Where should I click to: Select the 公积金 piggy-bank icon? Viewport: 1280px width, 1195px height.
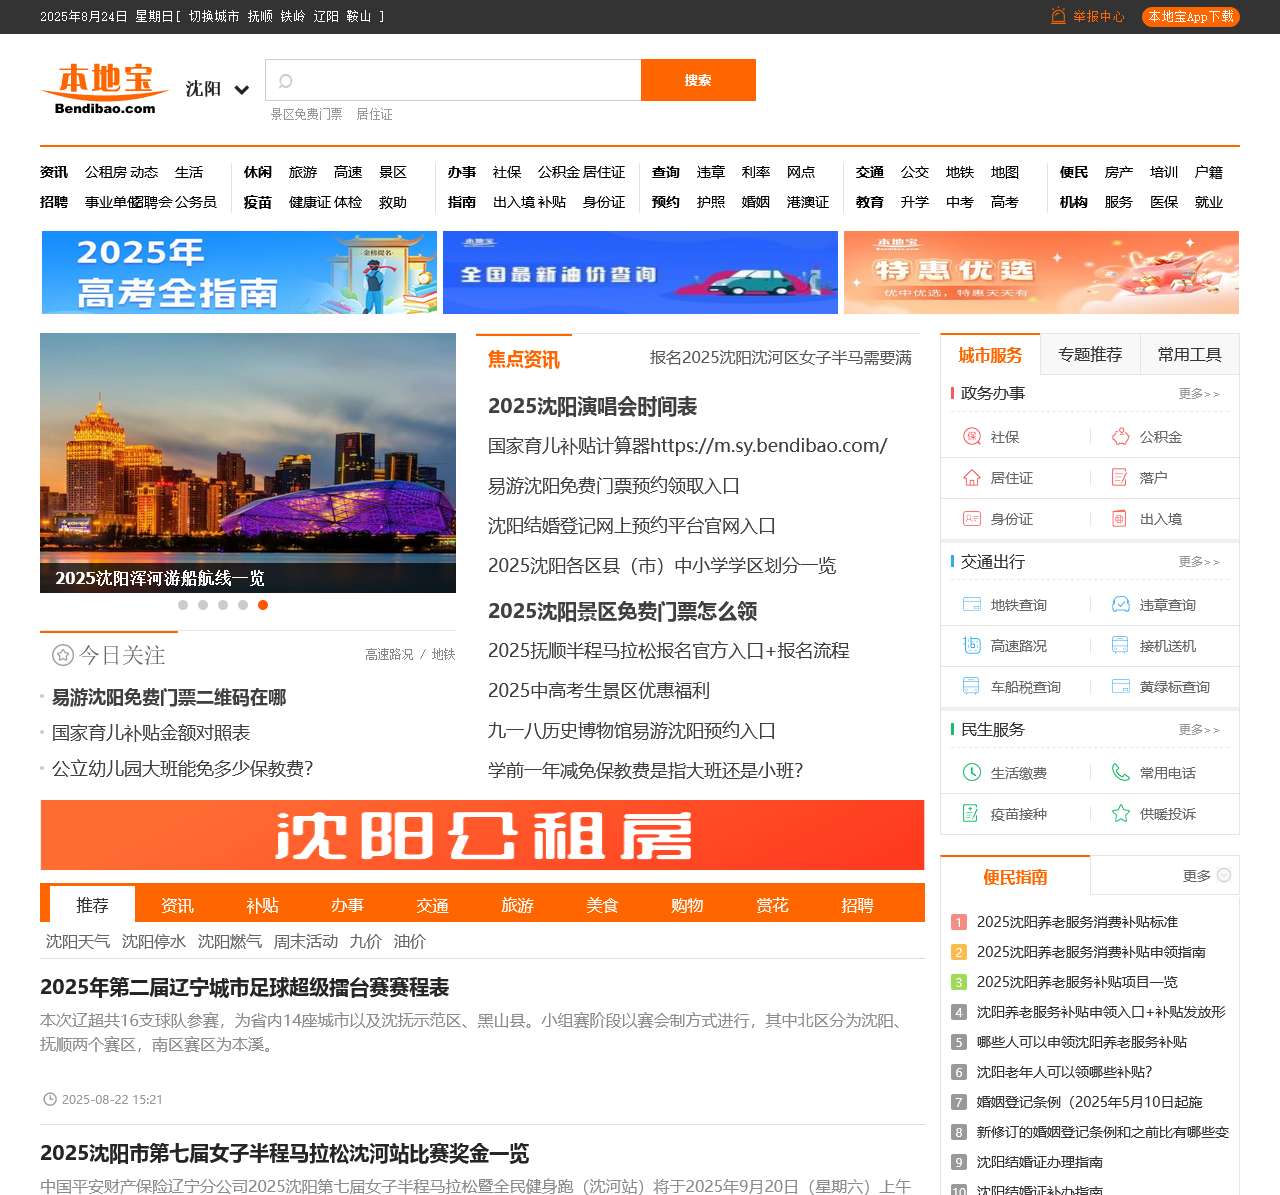(x=1118, y=436)
